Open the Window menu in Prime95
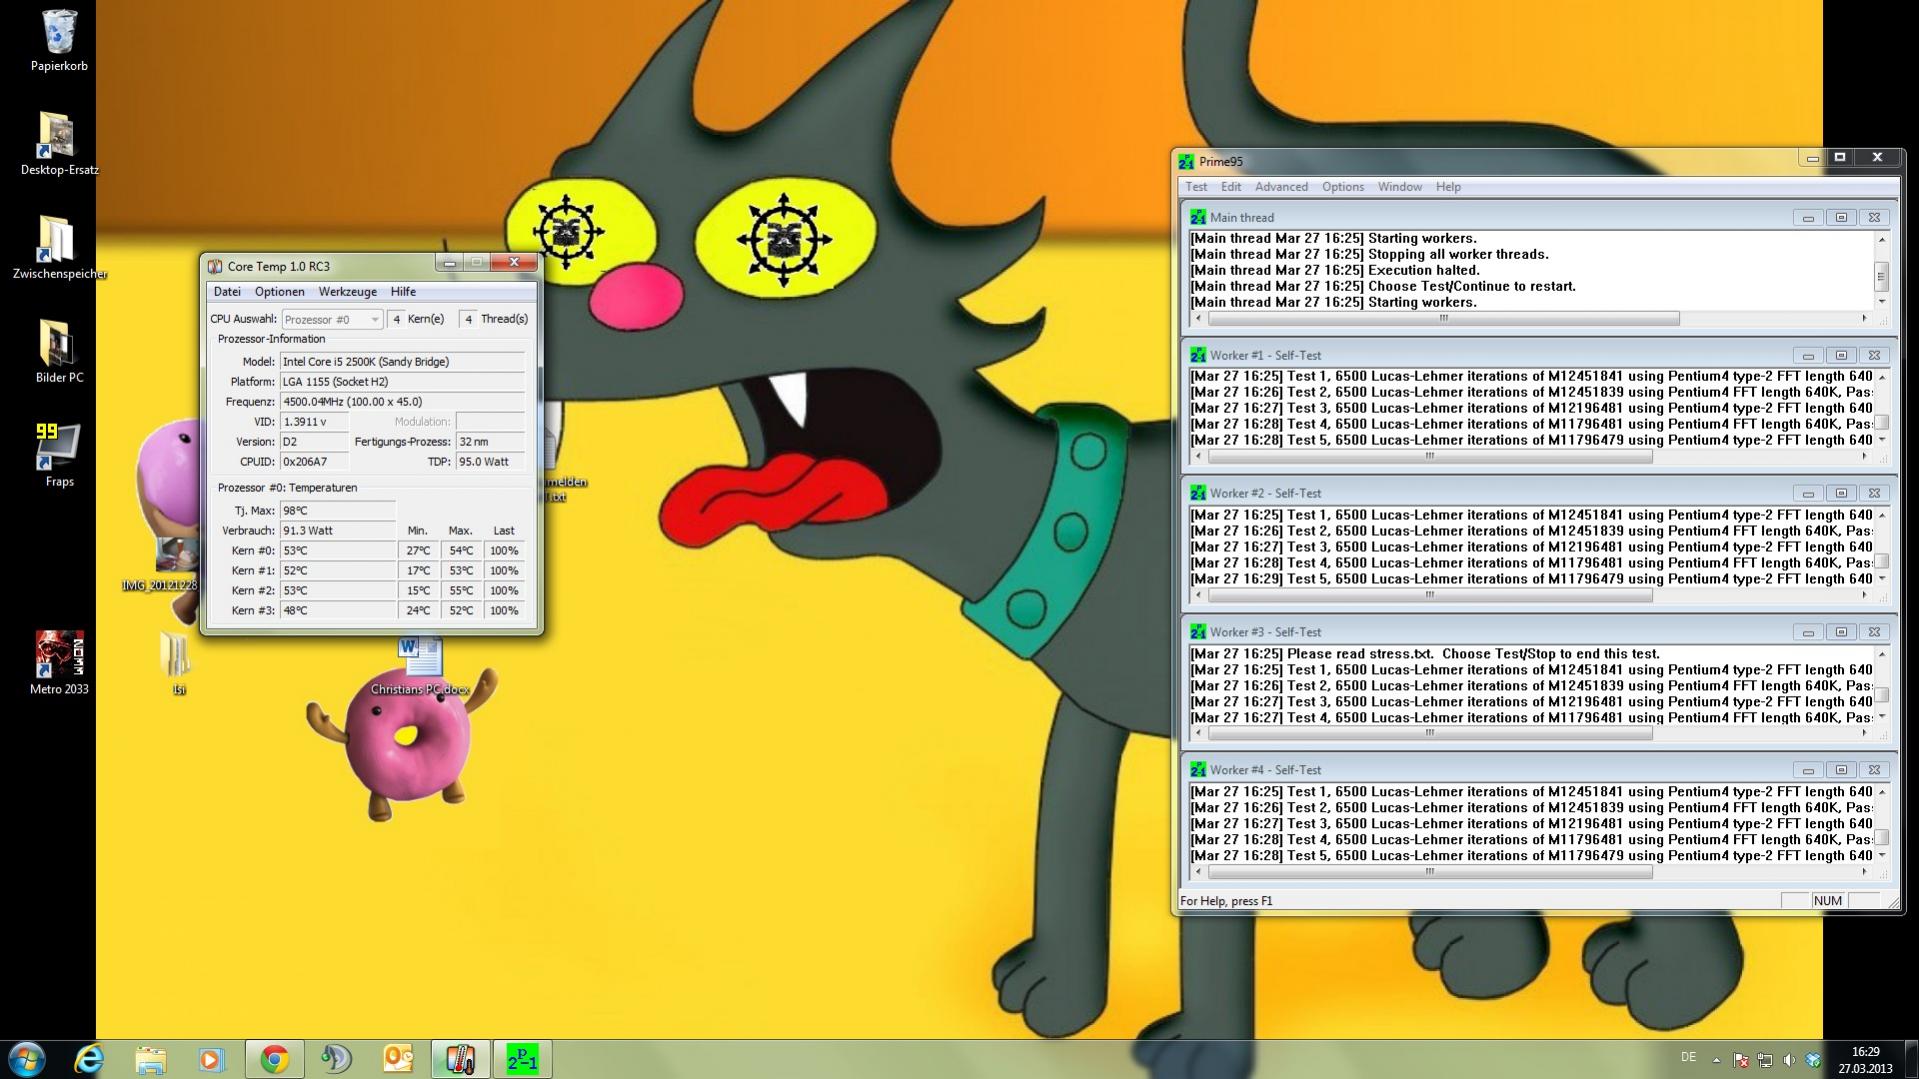Image resolution: width=1919 pixels, height=1079 pixels. pyautogui.click(x=1400, y=187)
